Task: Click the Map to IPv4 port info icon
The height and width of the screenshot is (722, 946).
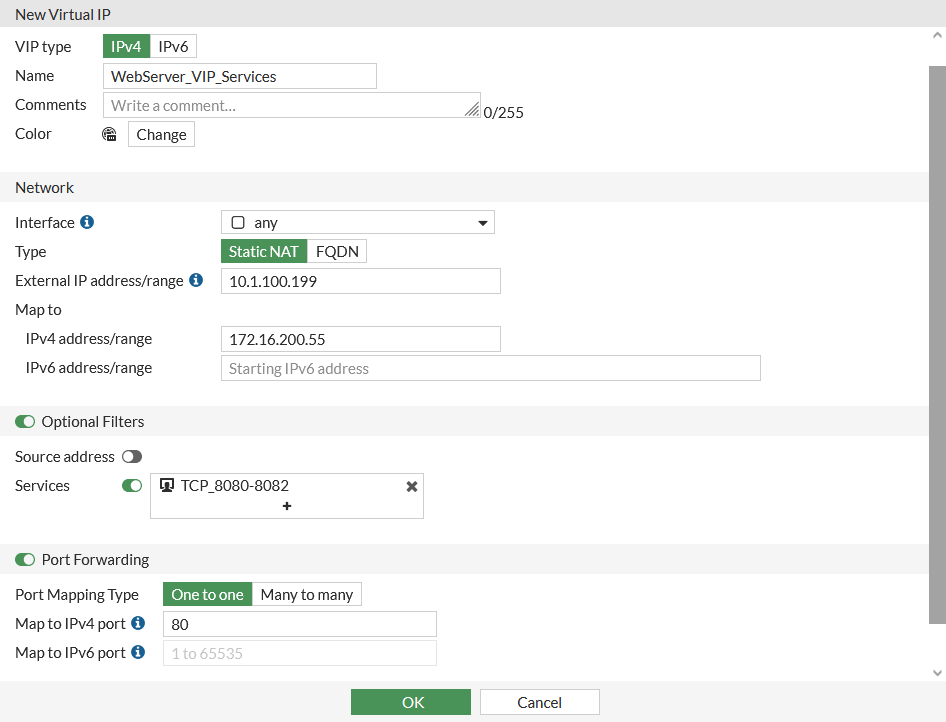Action: pos(136,623)
